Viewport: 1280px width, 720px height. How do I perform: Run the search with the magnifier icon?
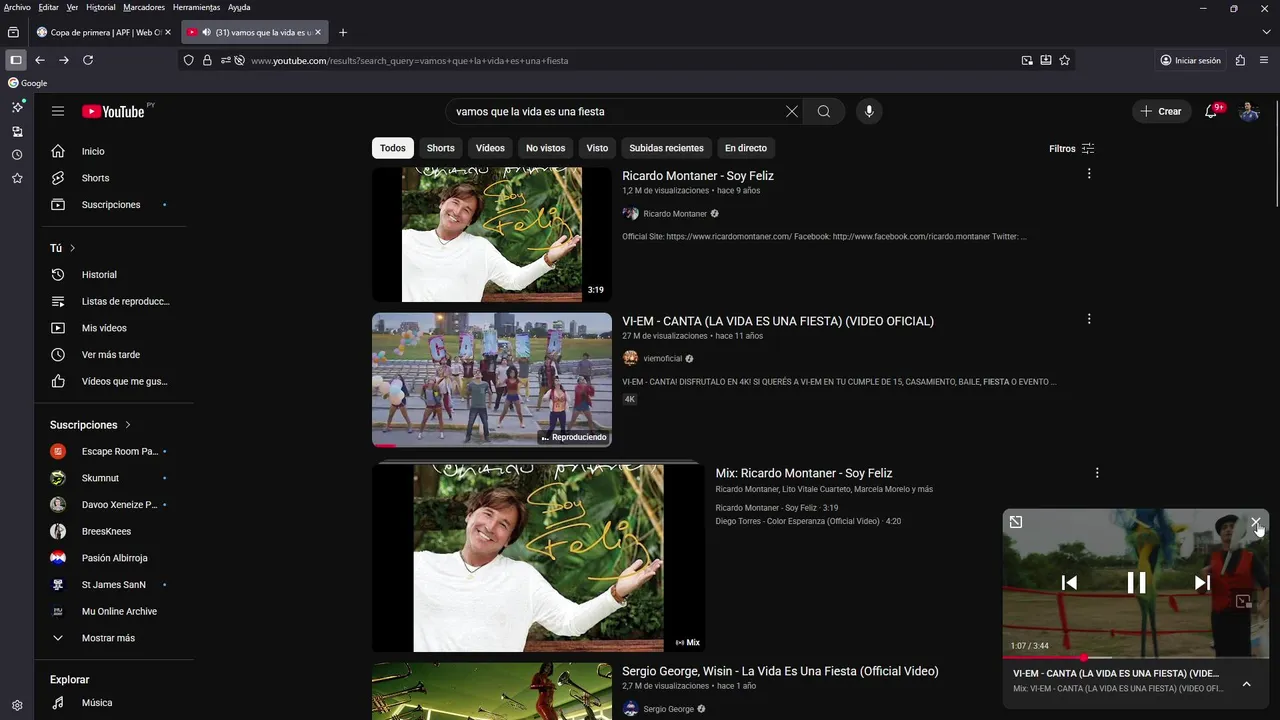824,111
